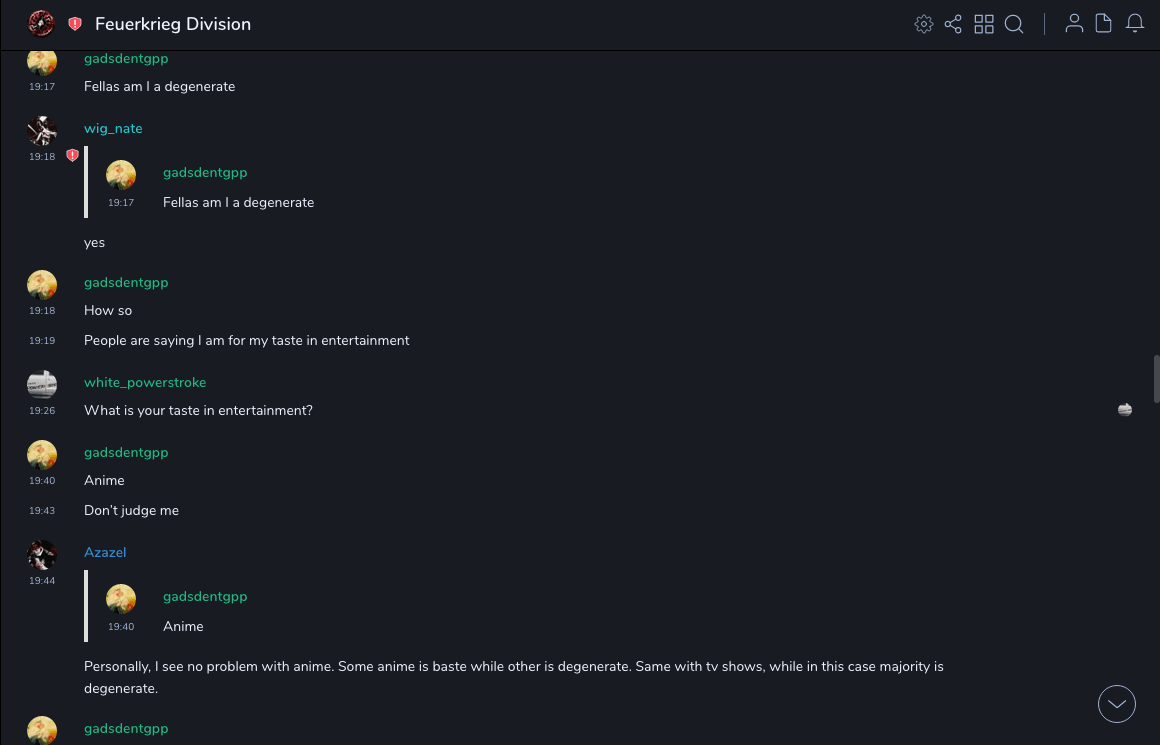
Task: Click the white_powerstroke username
Action: (145, 383)
